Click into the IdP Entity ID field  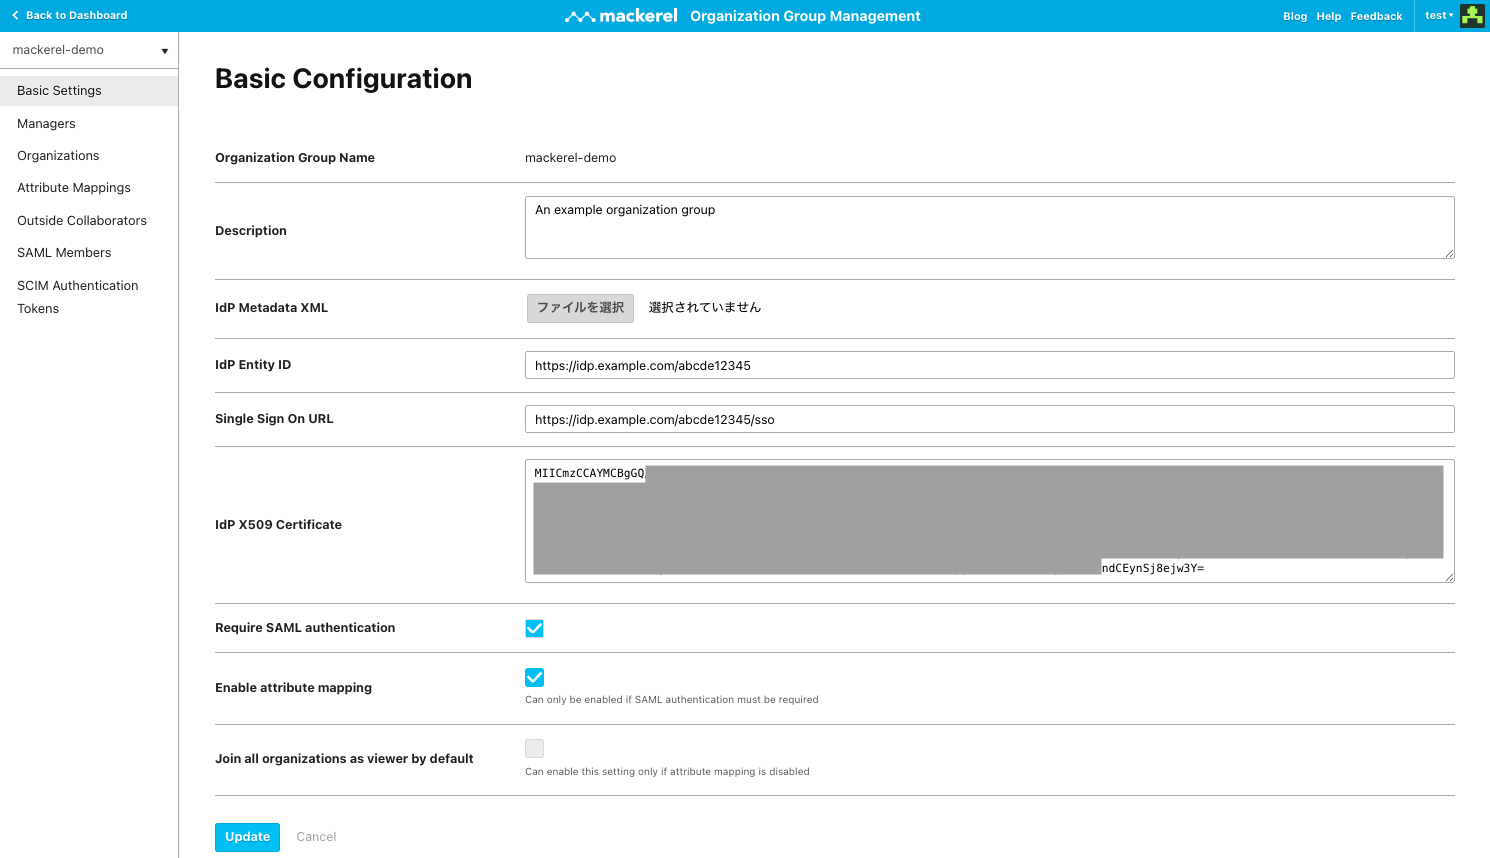click(990, 365)
